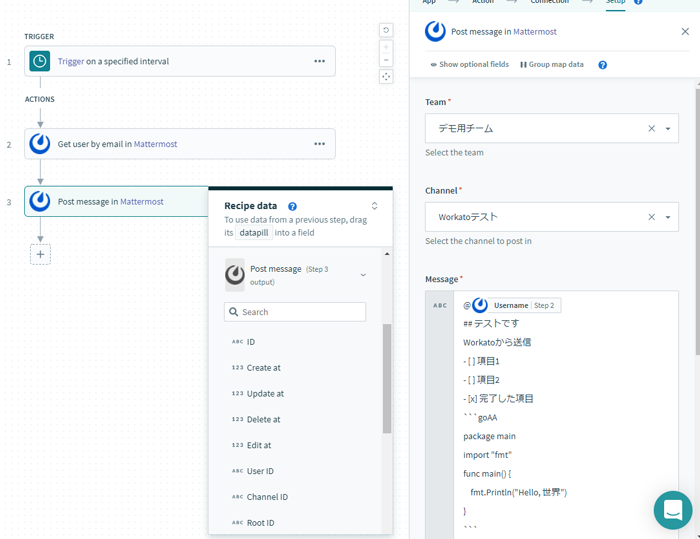Click Show optional fields

pyautogui.click(x=469, y=64)
